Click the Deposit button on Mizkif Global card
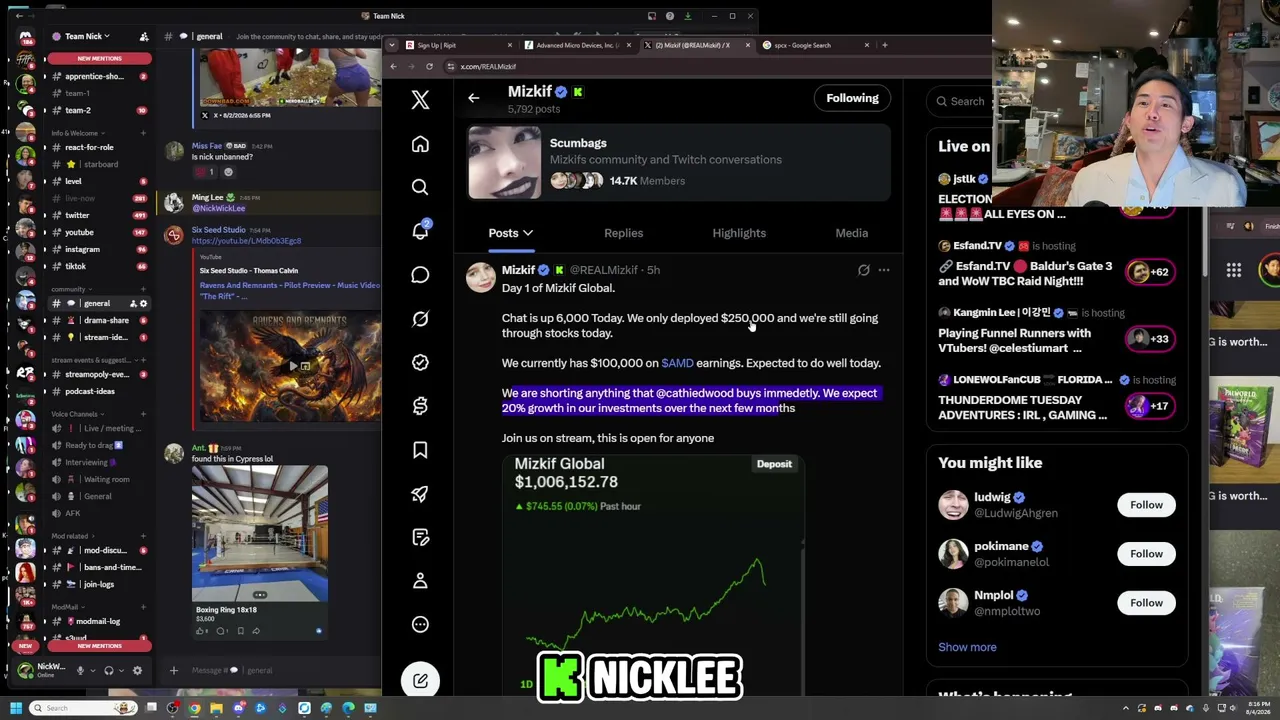1280x720 pixels. point(774,464)
